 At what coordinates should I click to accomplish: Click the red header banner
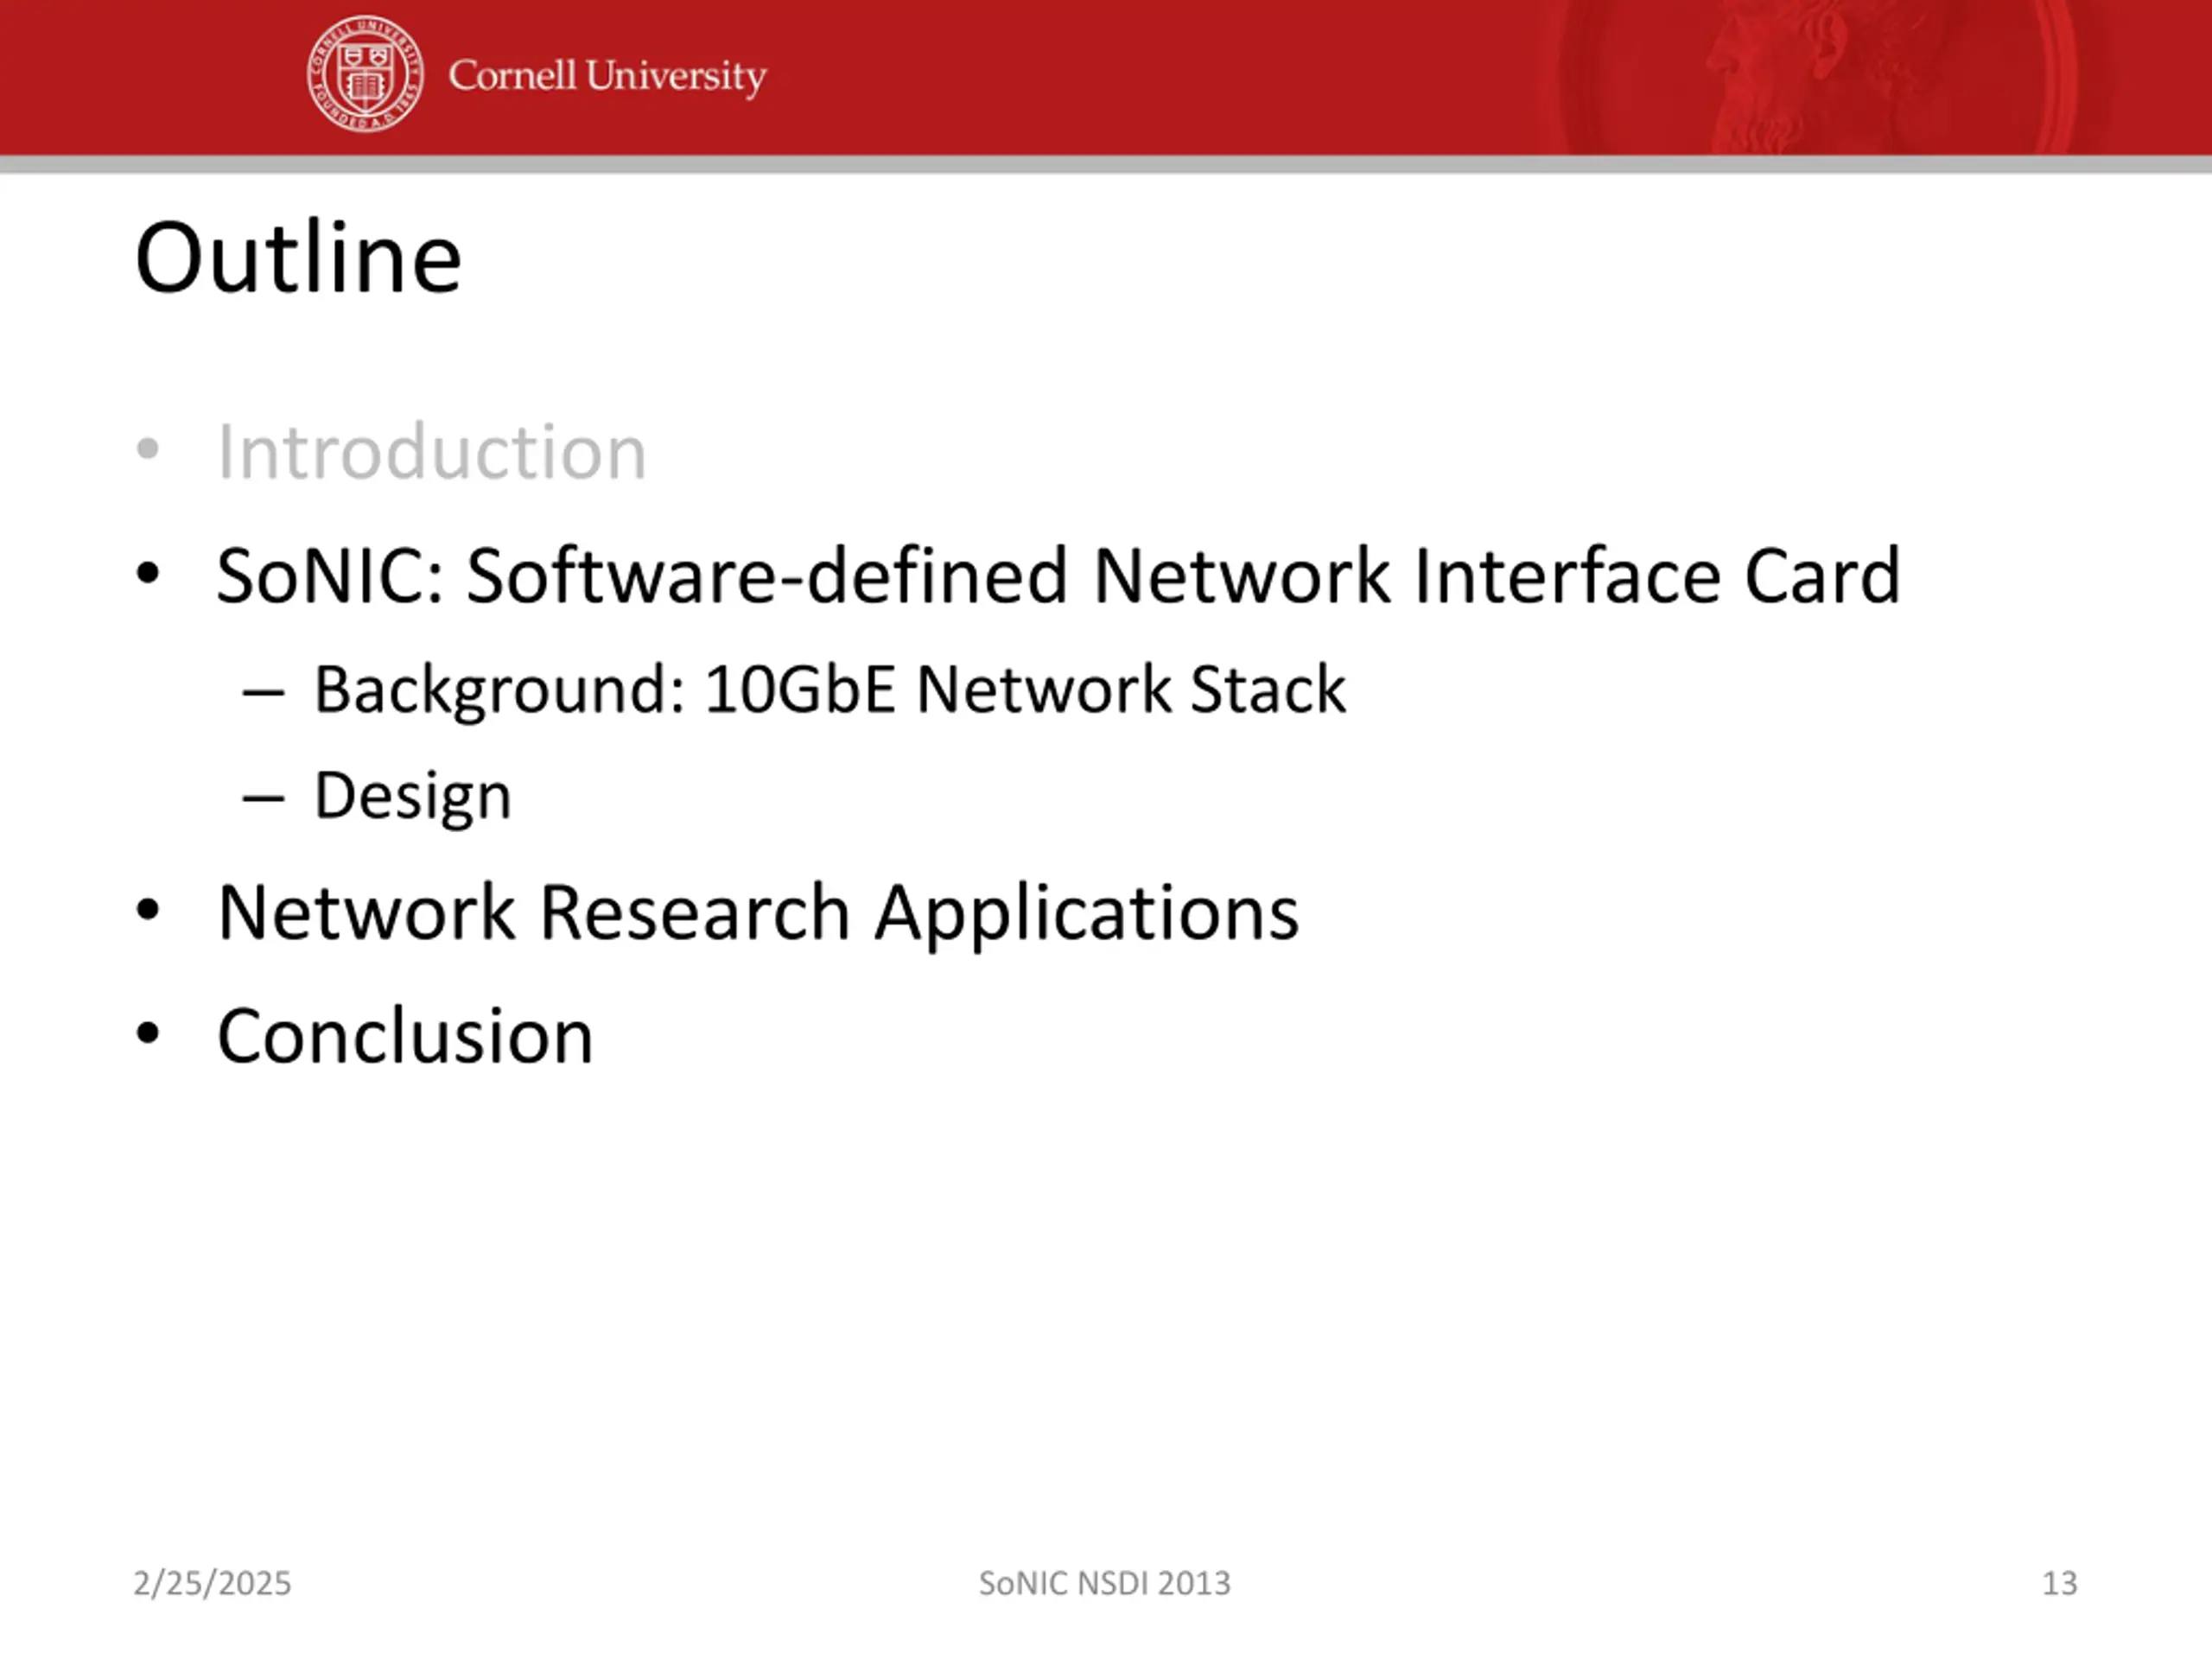pos(1106,77)
